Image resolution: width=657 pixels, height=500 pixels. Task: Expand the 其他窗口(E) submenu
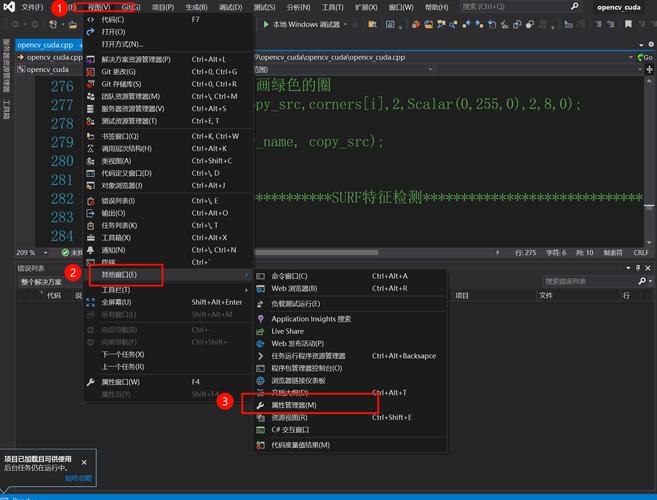[x=168, y=275]
